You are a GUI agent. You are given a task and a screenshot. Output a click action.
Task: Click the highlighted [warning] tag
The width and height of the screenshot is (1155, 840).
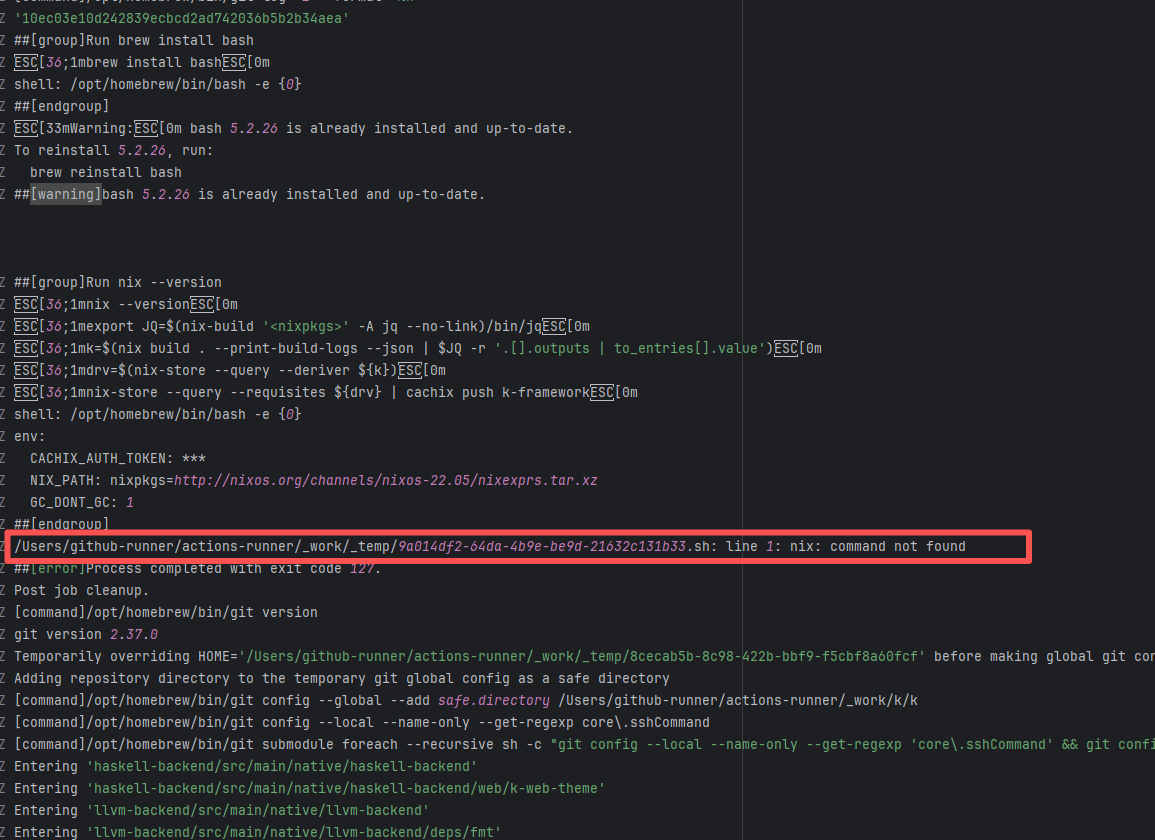coord(66,194)
